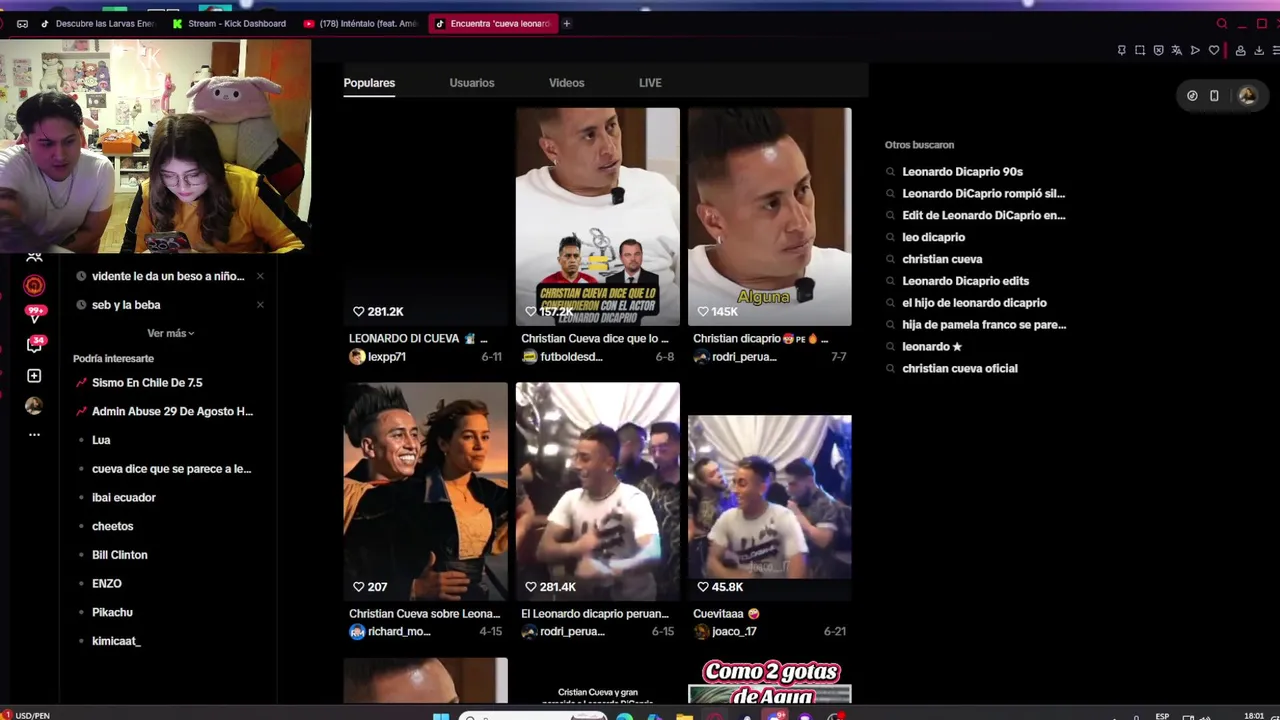Select suggested search 'cueva dice que se parece'
This screenshot has height=720, width=1280.
[171, 469]
